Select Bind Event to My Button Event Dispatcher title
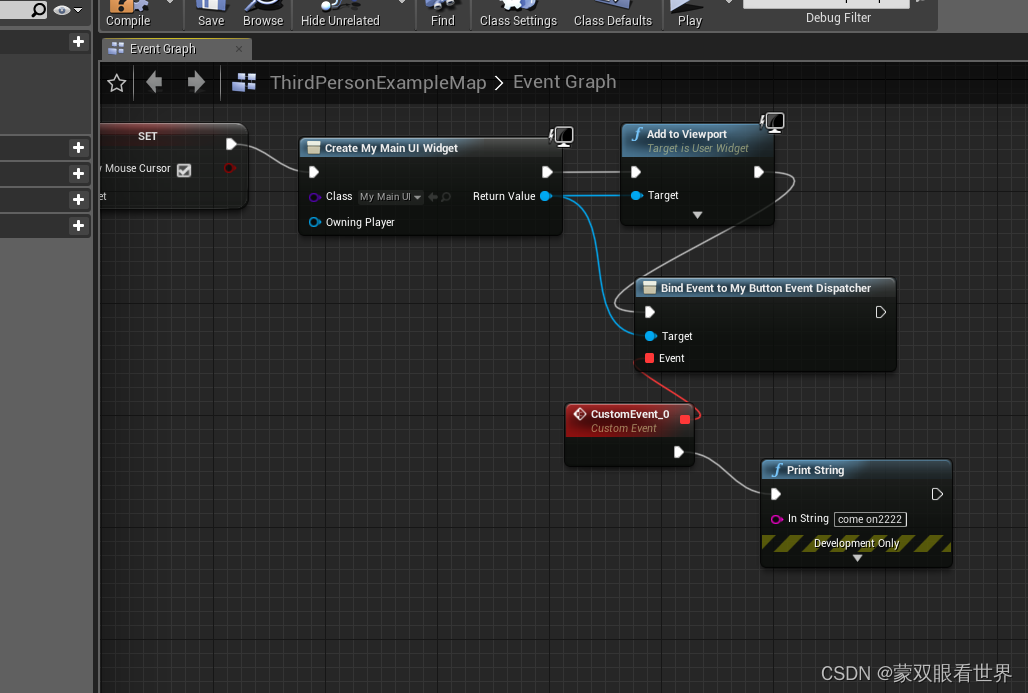This screenshot has width=1028, height=693. 766,288
